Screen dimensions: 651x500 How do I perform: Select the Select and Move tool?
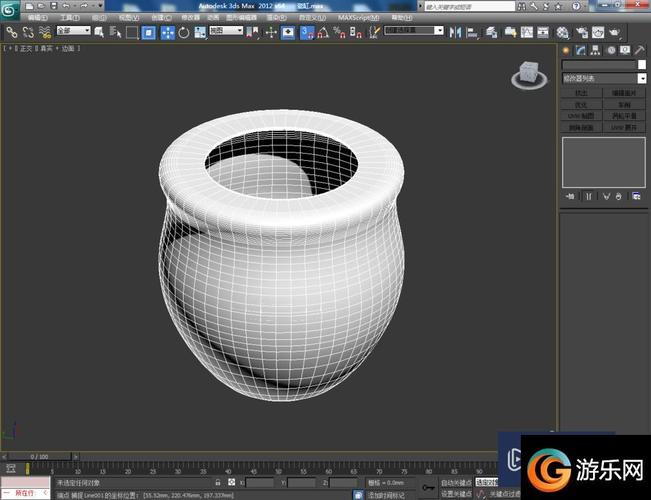coord(167,32)
